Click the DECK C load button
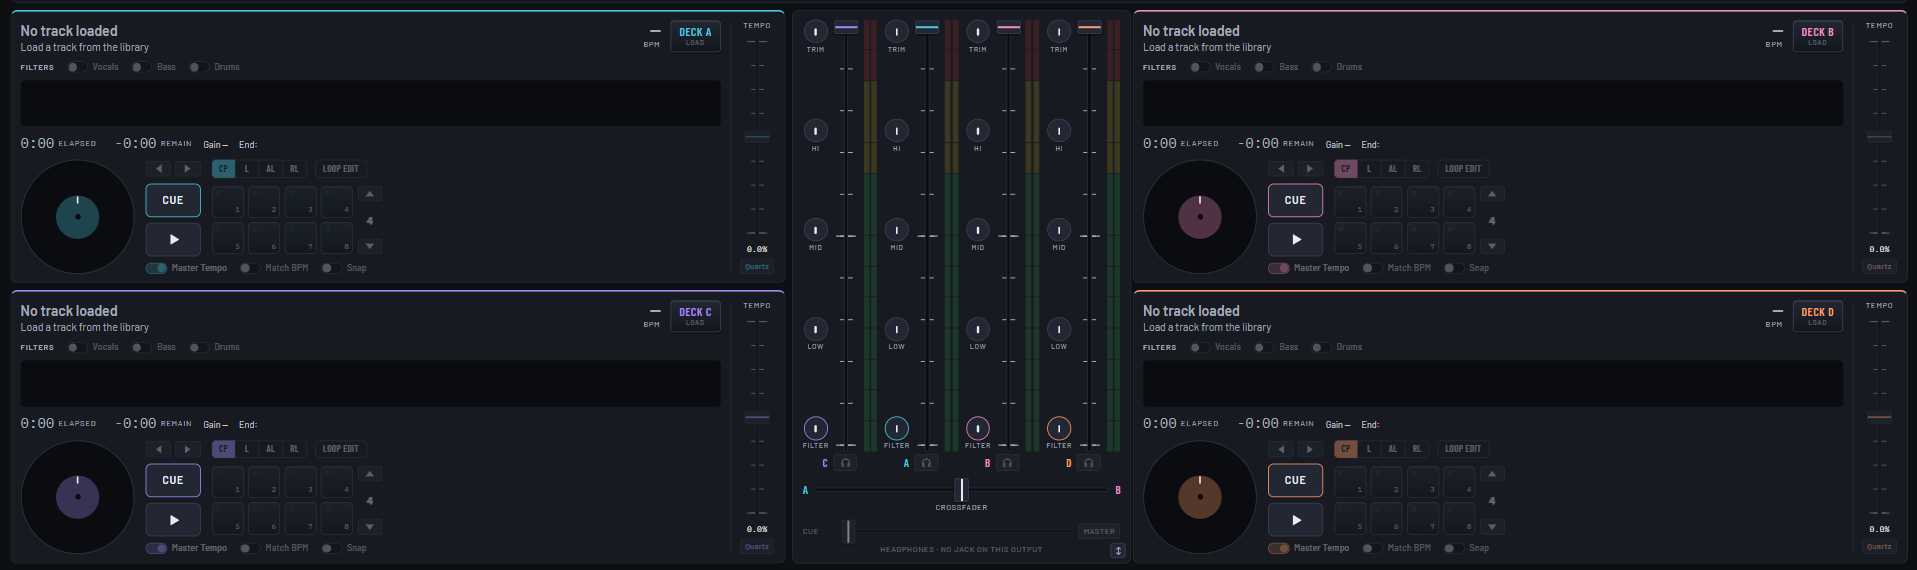The height and width of the screenshot is (570, 1917). pyautogui.click(x=695, y=316)
